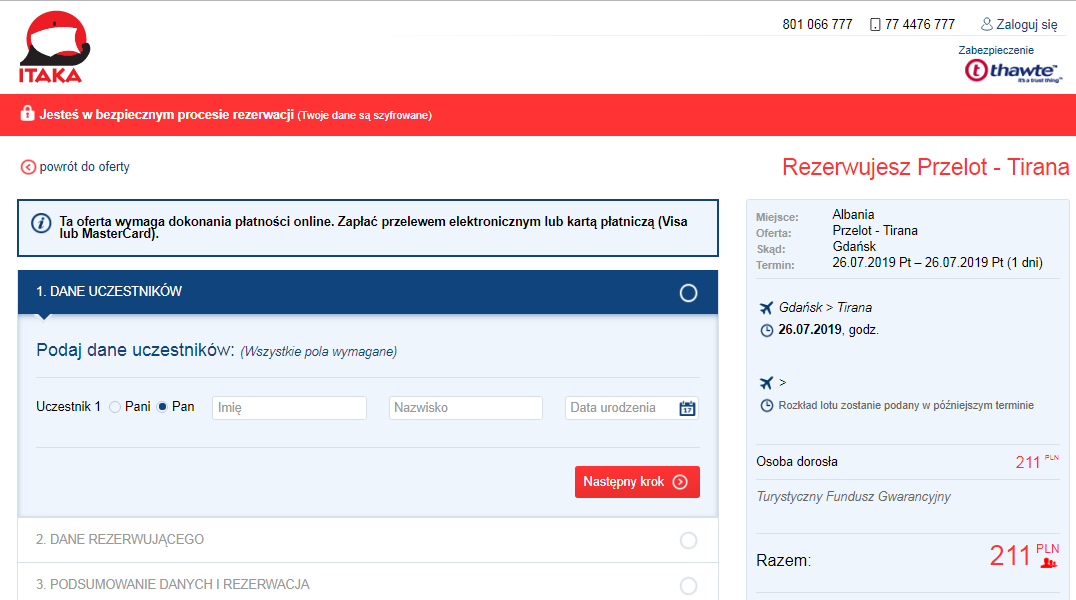Click the circle indicator for Podsumowanie danych i rezerwacja
Image resolution: width=1076 pixels, height=600 pixels.
(688, 586)
